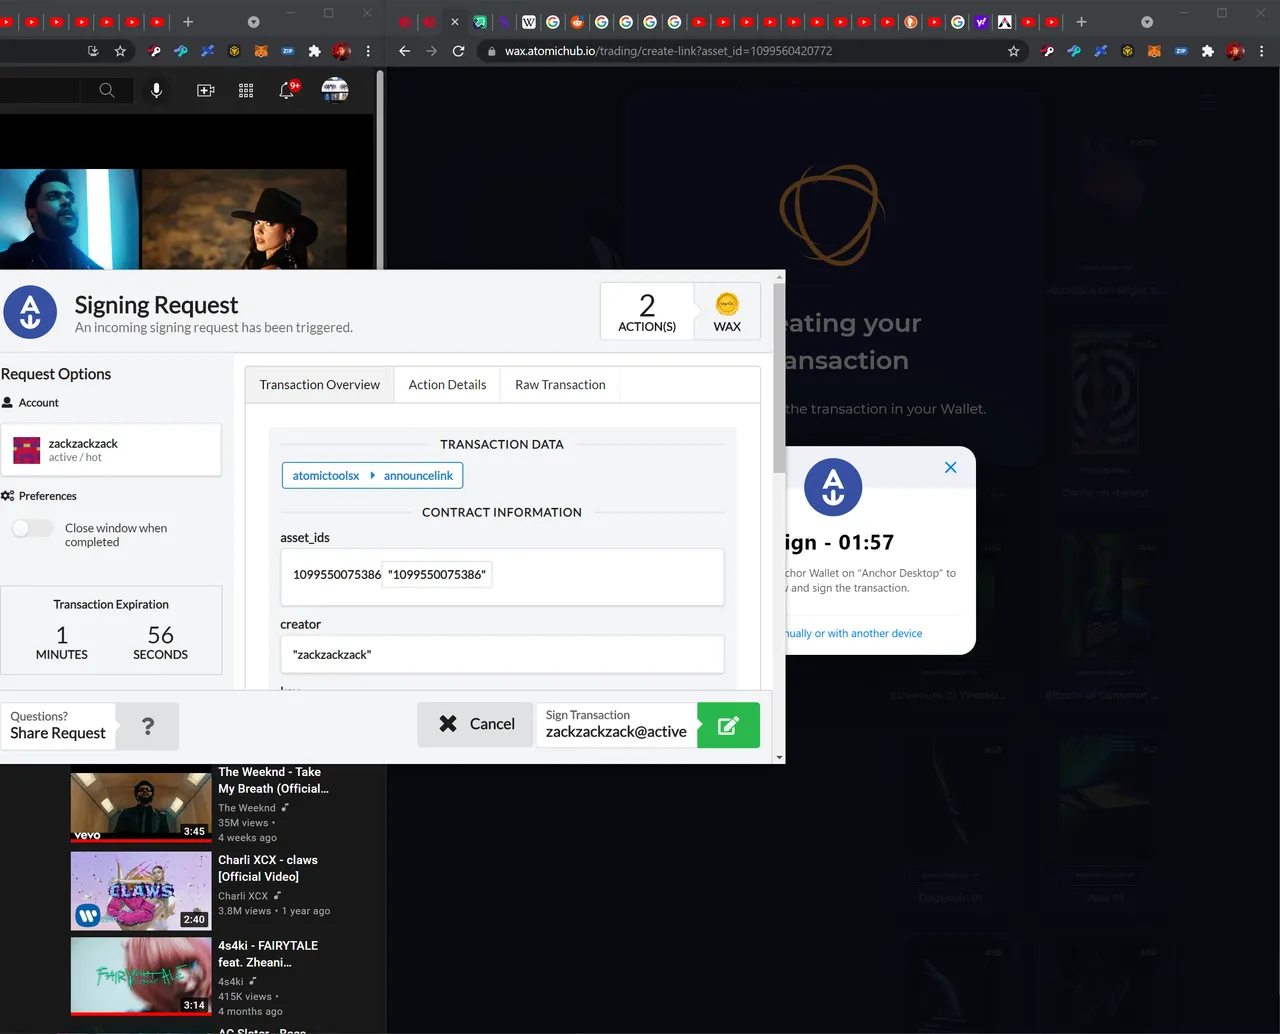Click the WAX chain badge

click(x=727, y=312)
